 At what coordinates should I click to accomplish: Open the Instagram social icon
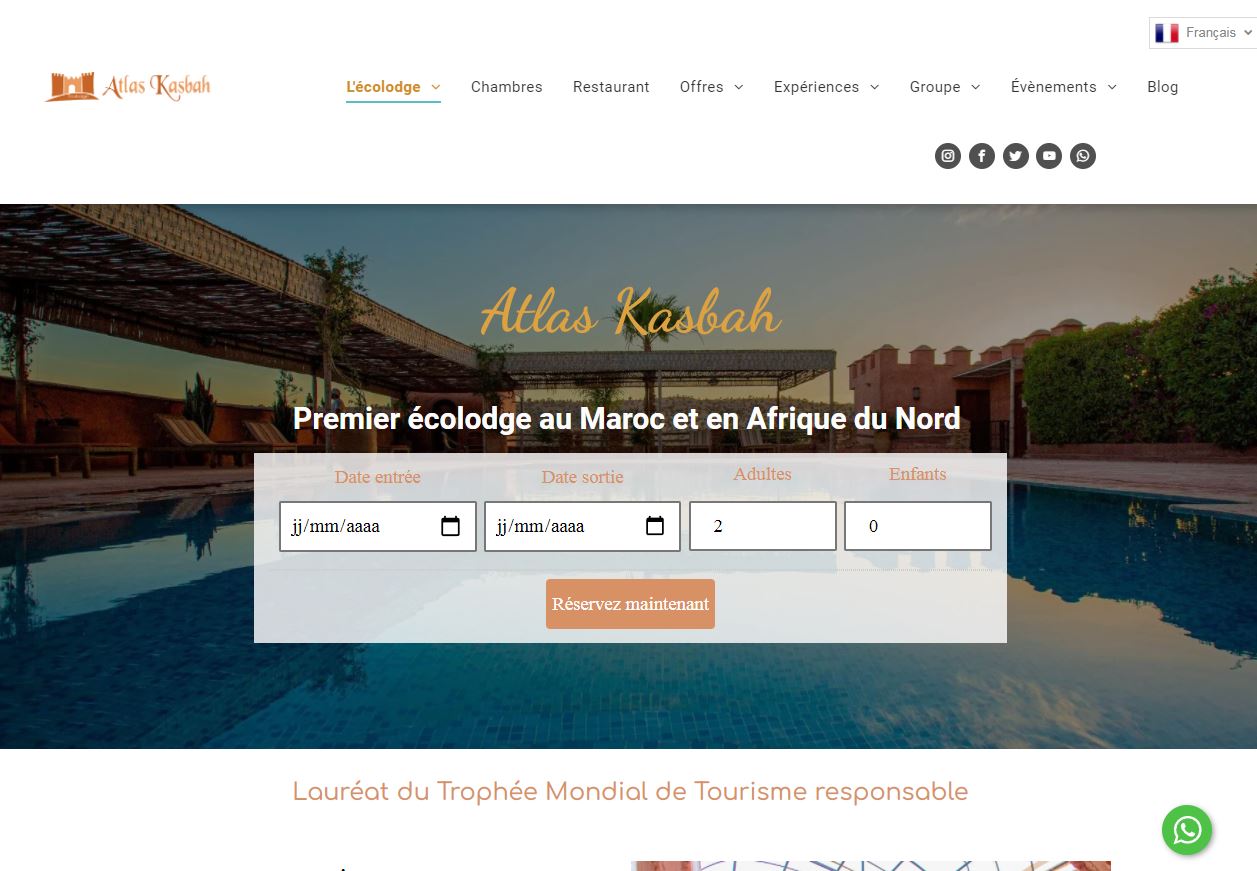click(948, 156)
